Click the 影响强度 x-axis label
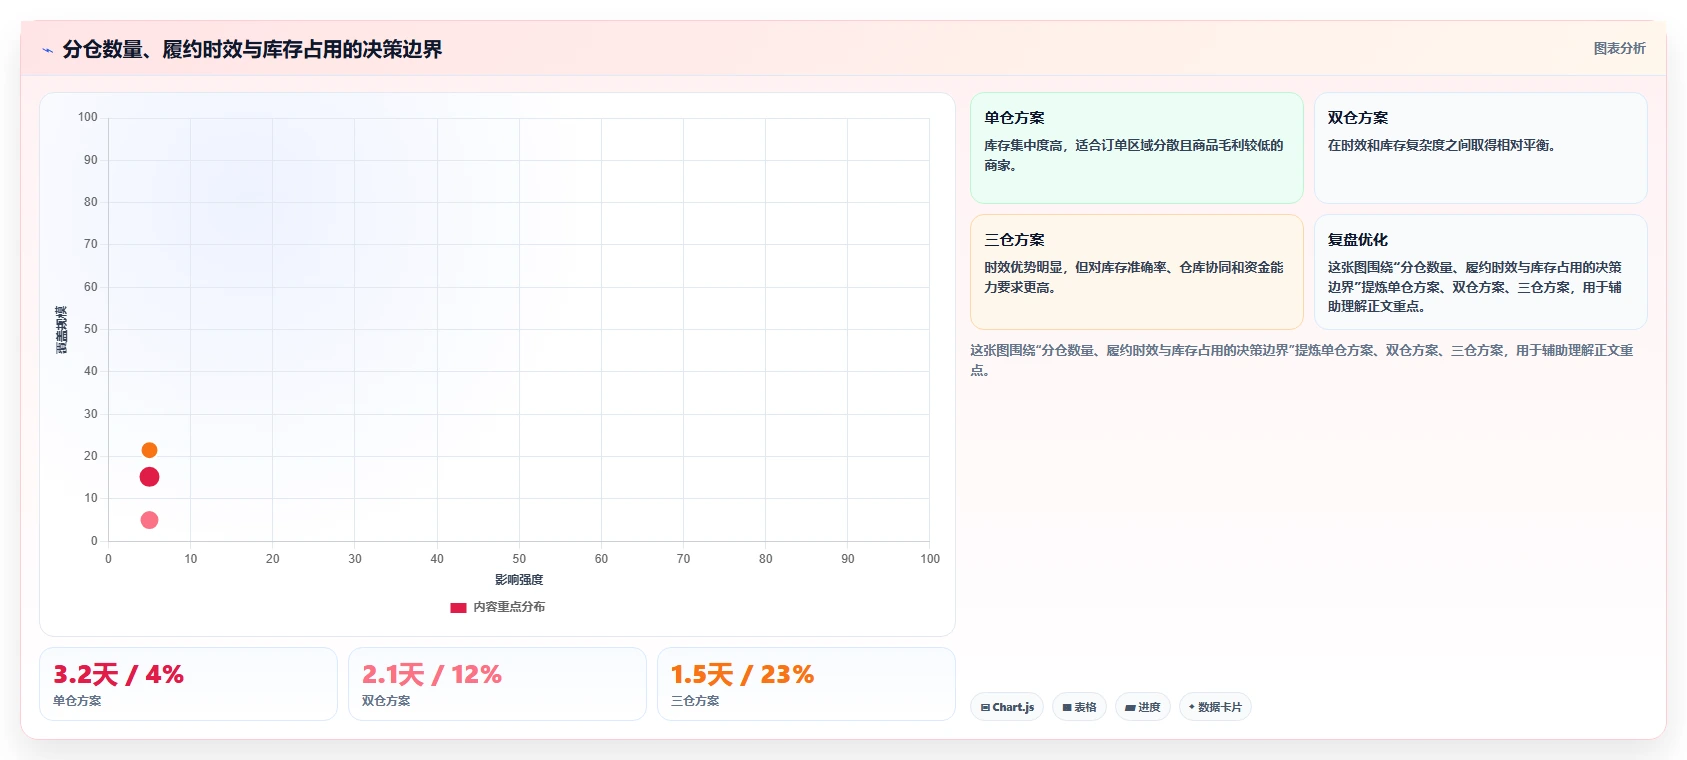Image resolution: width=1687 pixels, height=760 pixels. tap(519, 580)
